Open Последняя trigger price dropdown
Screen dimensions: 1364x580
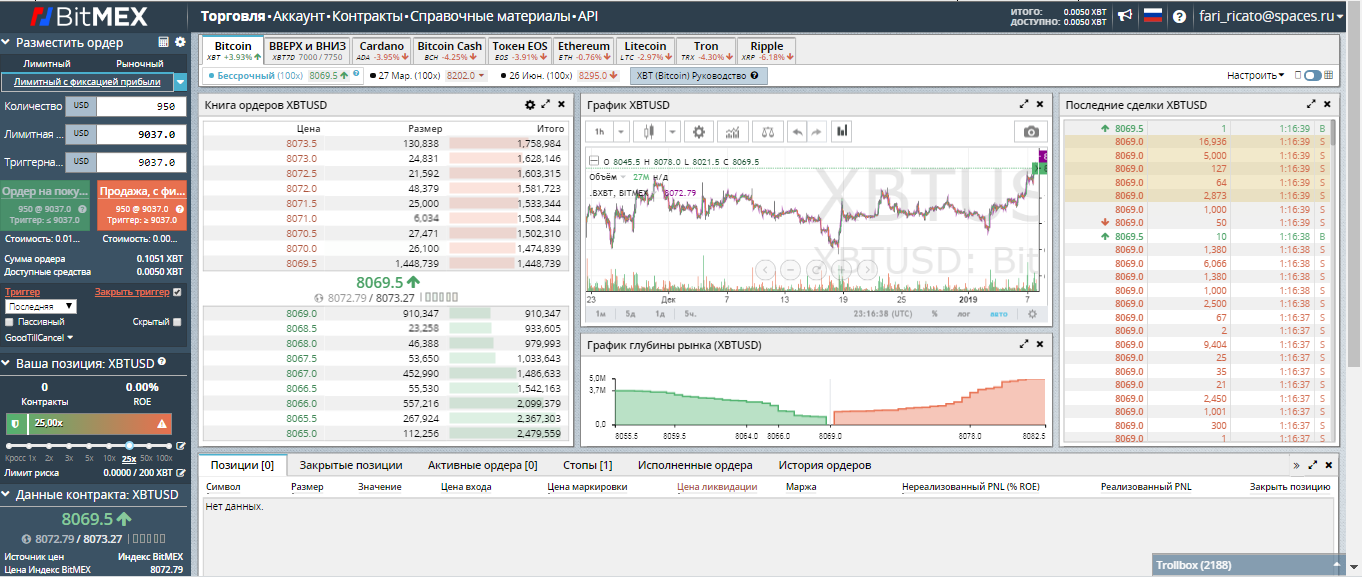(41, 306)
